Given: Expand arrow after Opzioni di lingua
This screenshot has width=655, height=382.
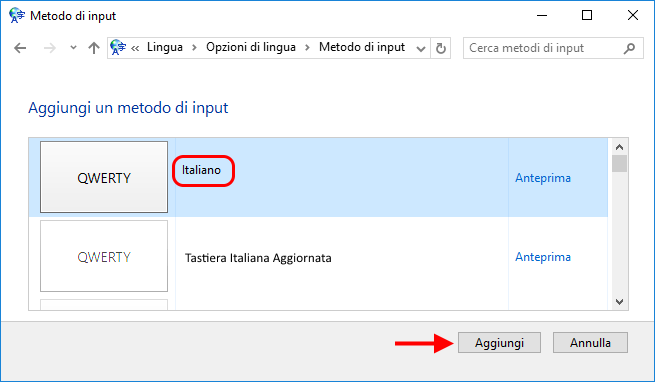Looking at the screenshot, I should coord(307,48).
